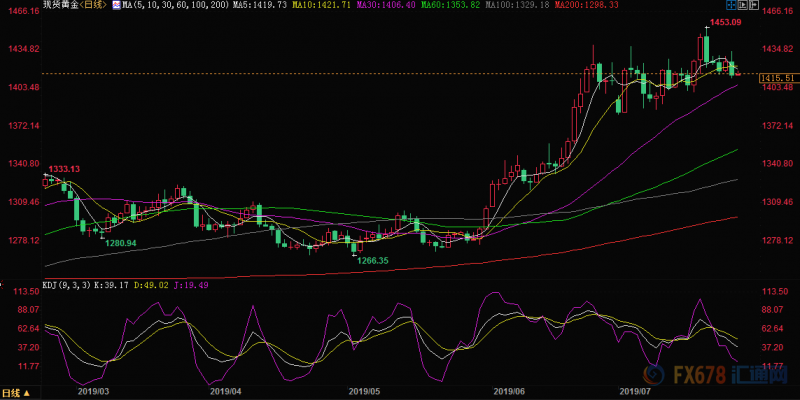Click the 2019/07 date axis label

[635, 392]
